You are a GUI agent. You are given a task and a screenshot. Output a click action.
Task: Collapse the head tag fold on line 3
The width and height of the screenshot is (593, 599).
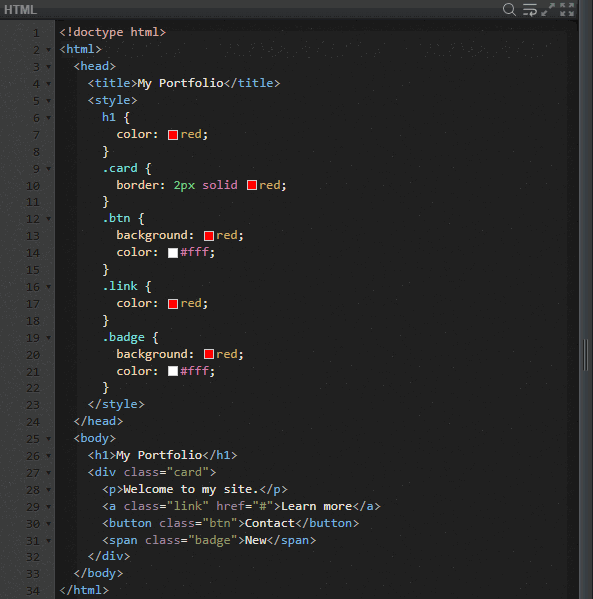click(x=49, y=67)
